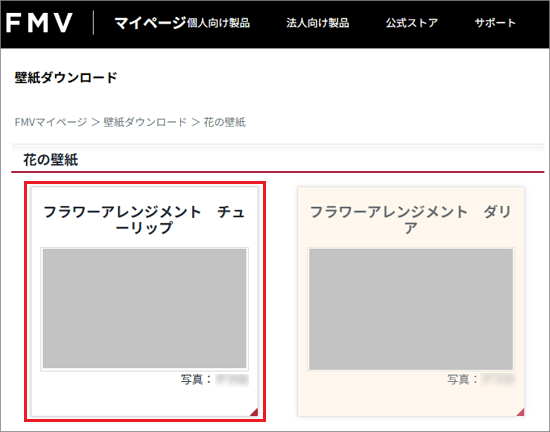The image size is (550, 432).
Task: Click the 花の壁紙 section heading
Action: pyautogui.click(x=51, y=160)
